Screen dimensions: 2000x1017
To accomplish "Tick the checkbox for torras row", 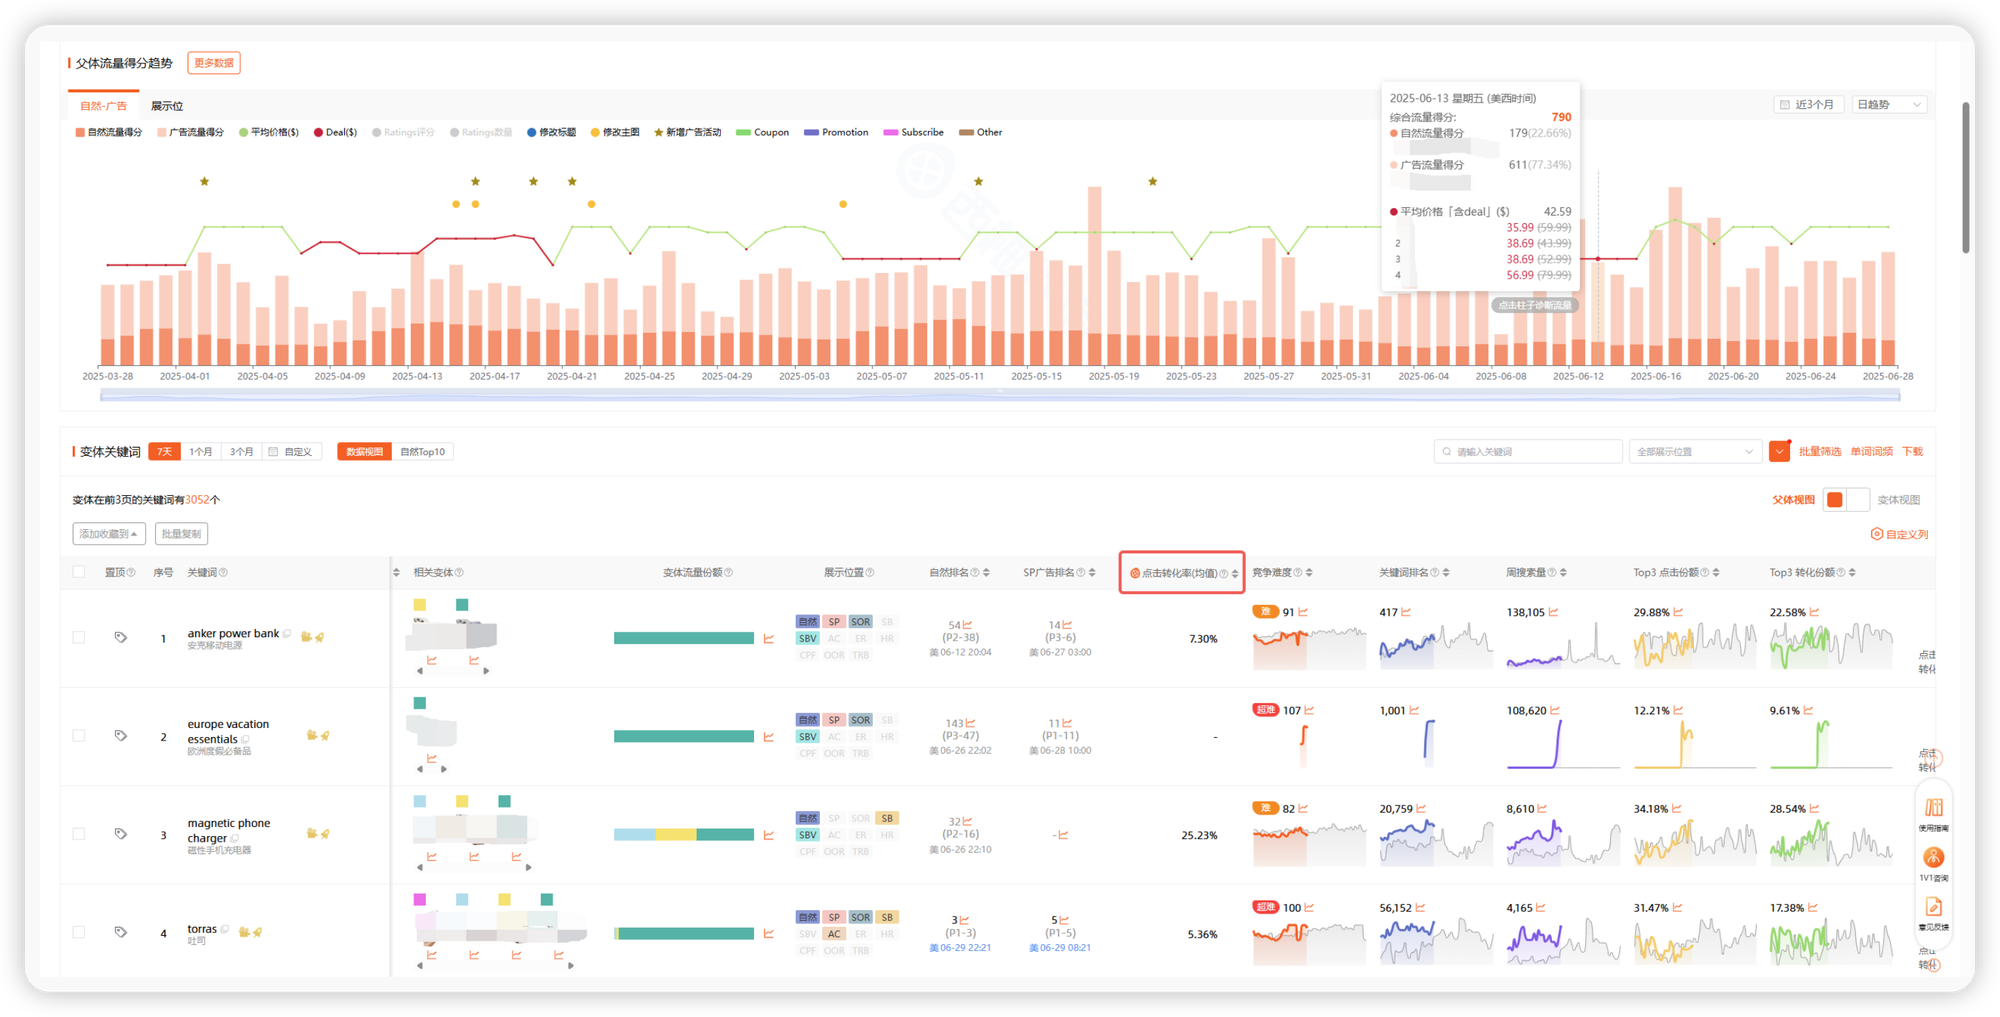I will (79, 932).
